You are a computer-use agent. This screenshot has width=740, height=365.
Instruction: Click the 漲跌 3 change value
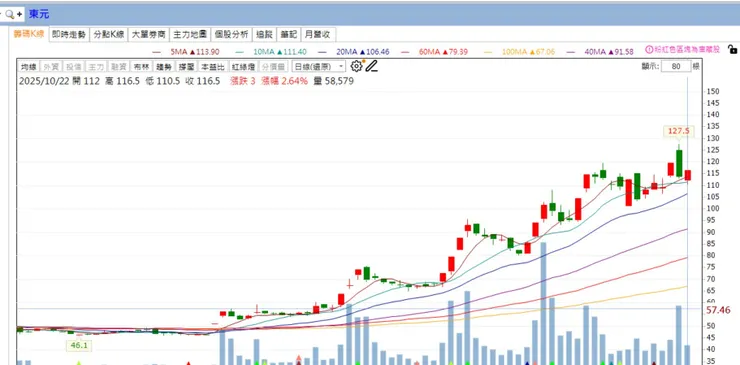[243, 81]
